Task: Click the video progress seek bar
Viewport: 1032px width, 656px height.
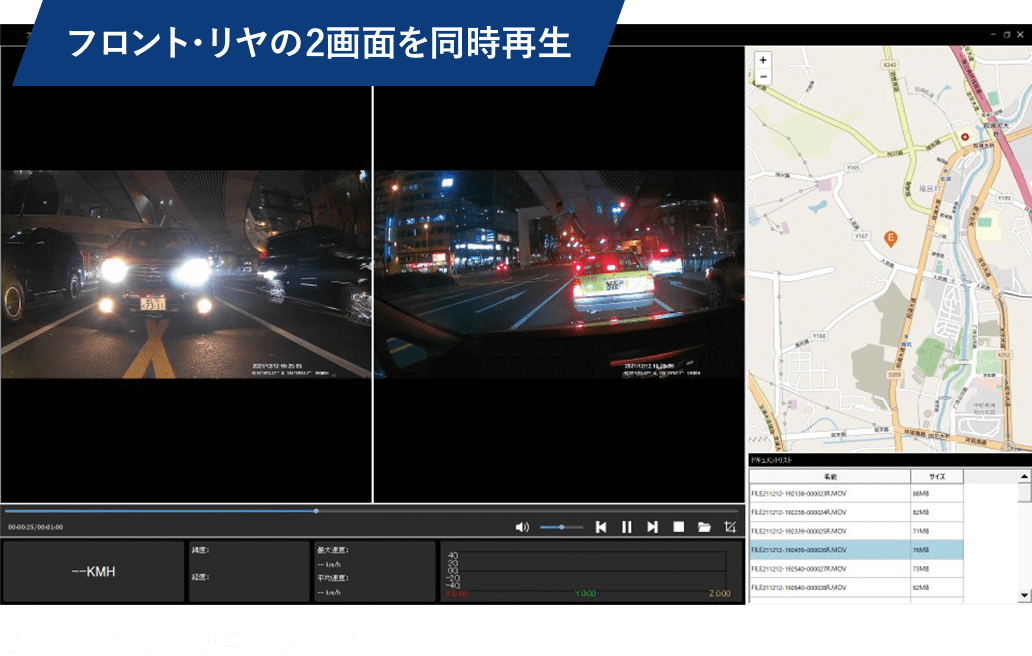Action: tap(372, 511)
